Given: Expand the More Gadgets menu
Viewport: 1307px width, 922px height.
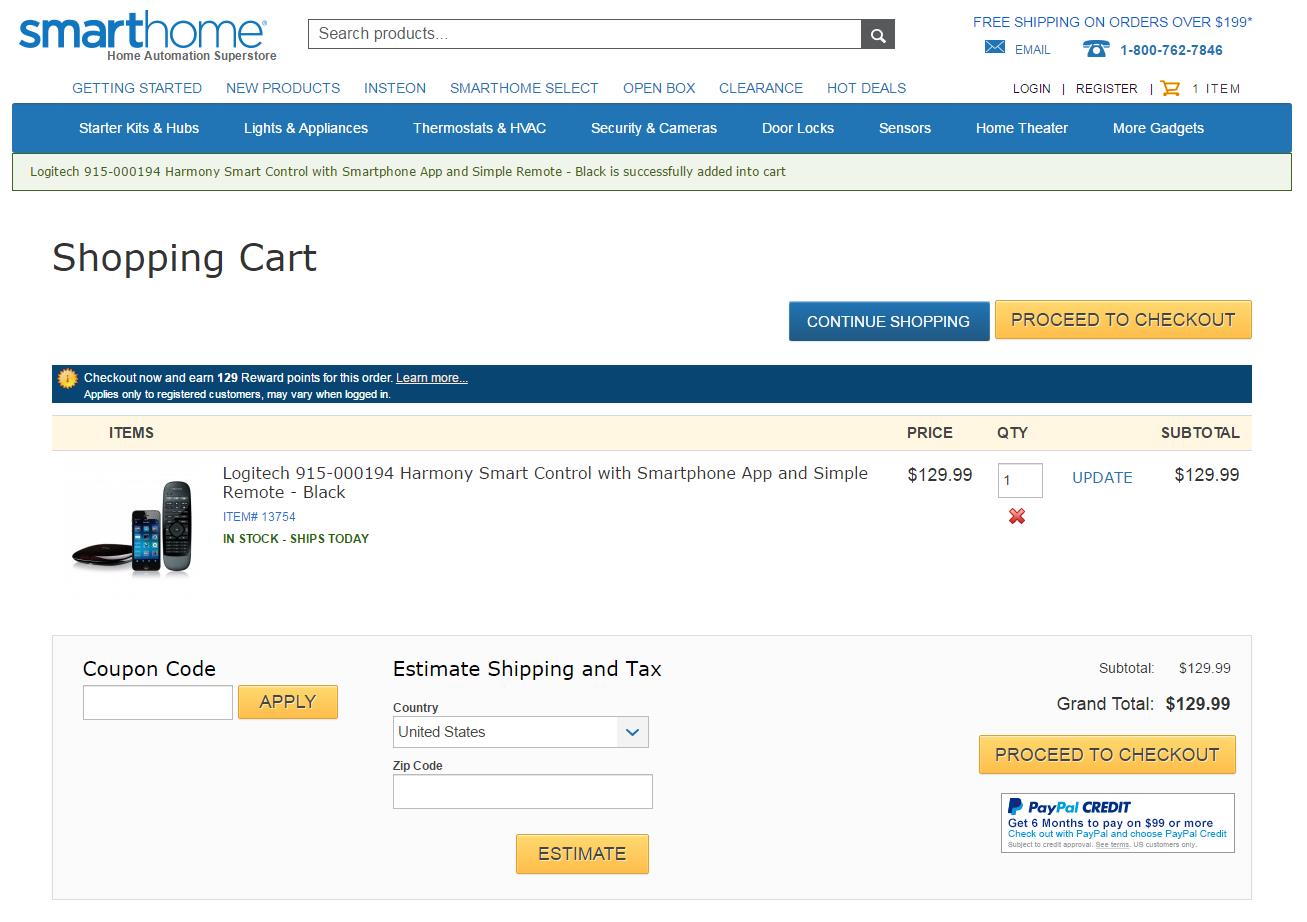Looking at the screenshot, I should pos(1157,128).
